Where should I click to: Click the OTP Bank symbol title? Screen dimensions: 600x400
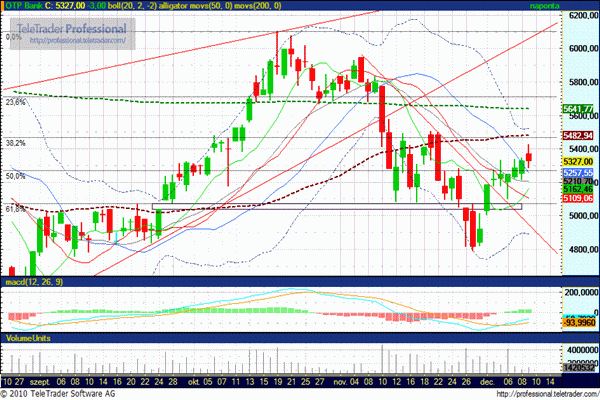(x=22, y=6)
